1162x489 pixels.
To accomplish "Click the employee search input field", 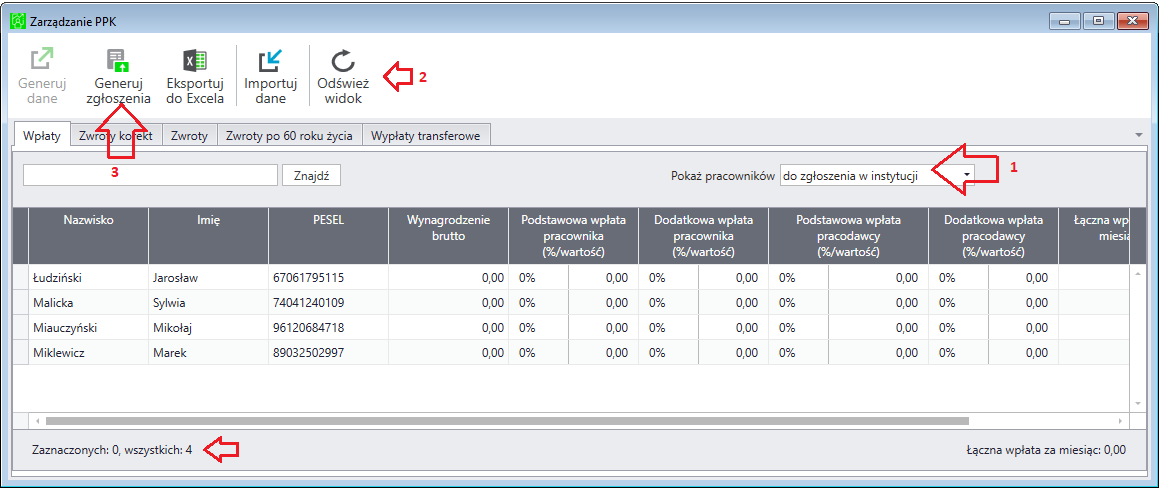I will pos(150,176).
